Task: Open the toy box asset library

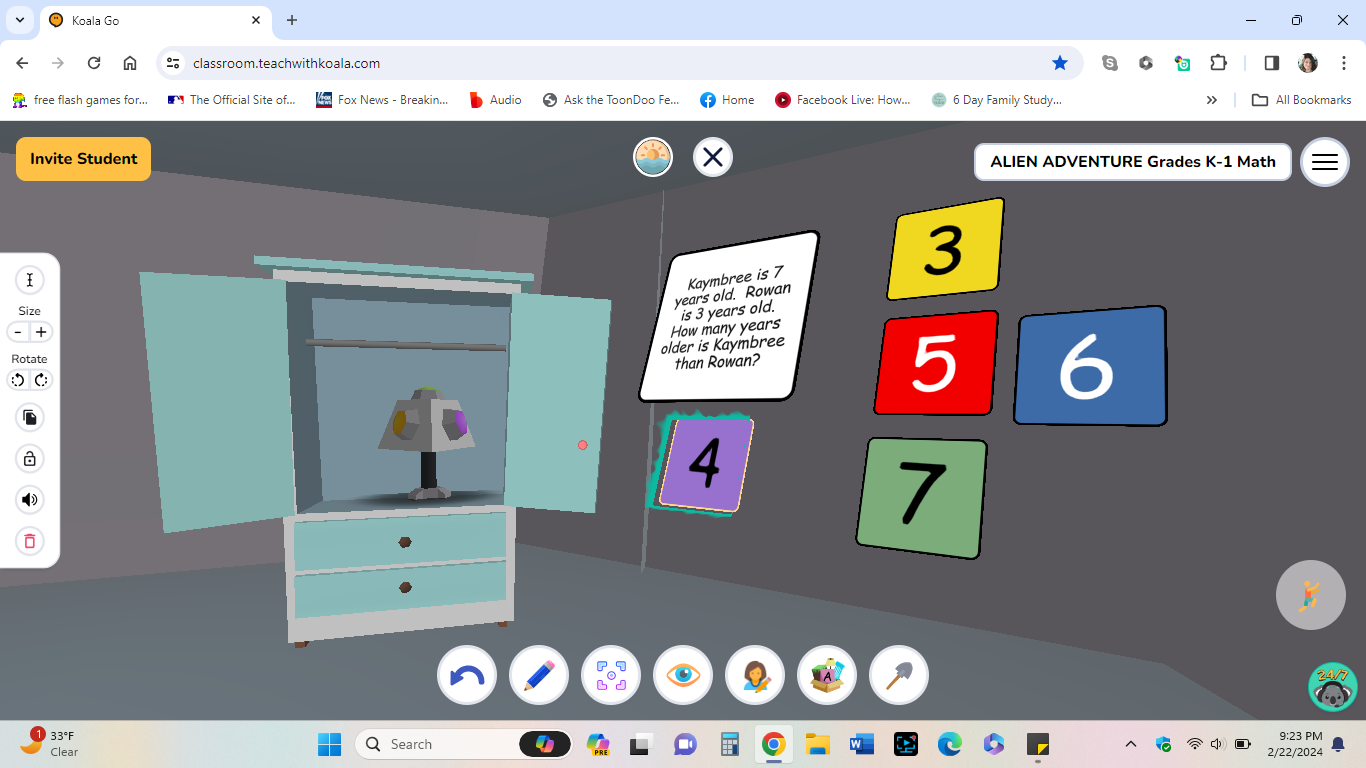Action: (827, 675)
